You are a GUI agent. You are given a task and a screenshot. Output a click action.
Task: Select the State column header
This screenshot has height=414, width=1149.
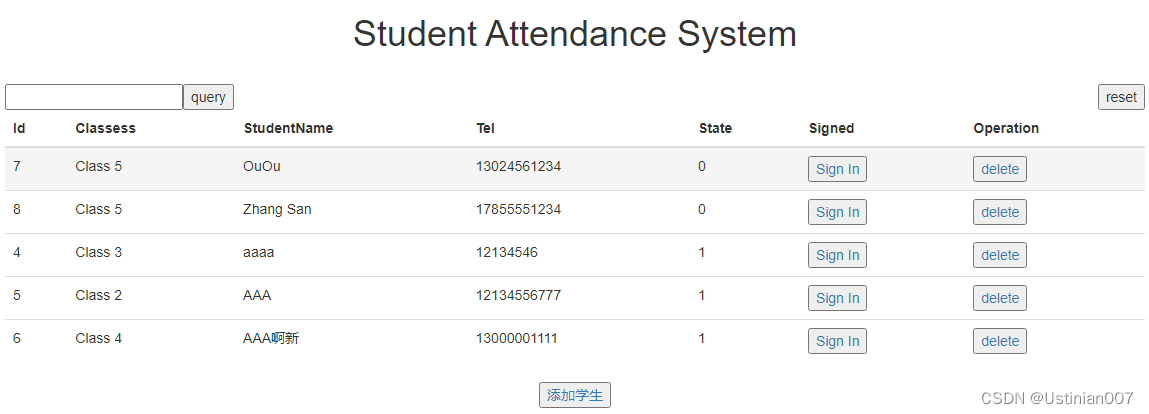point(715,128)
